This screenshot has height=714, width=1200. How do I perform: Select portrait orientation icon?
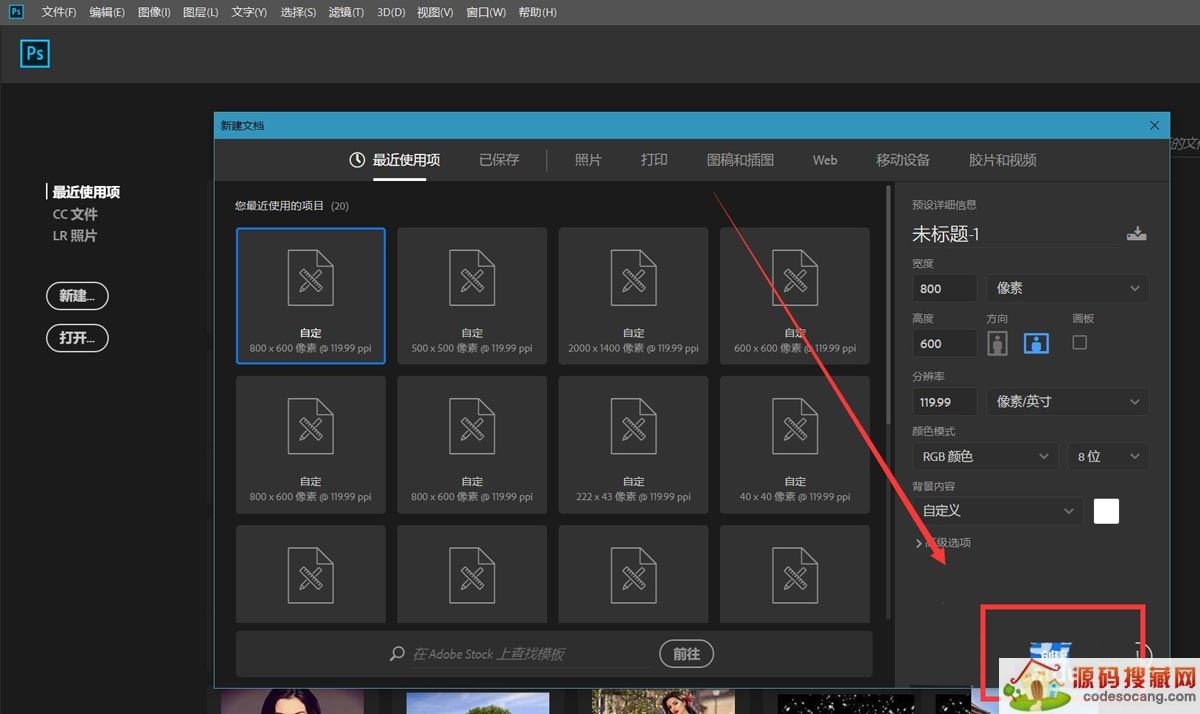click(x=997, y=343)
